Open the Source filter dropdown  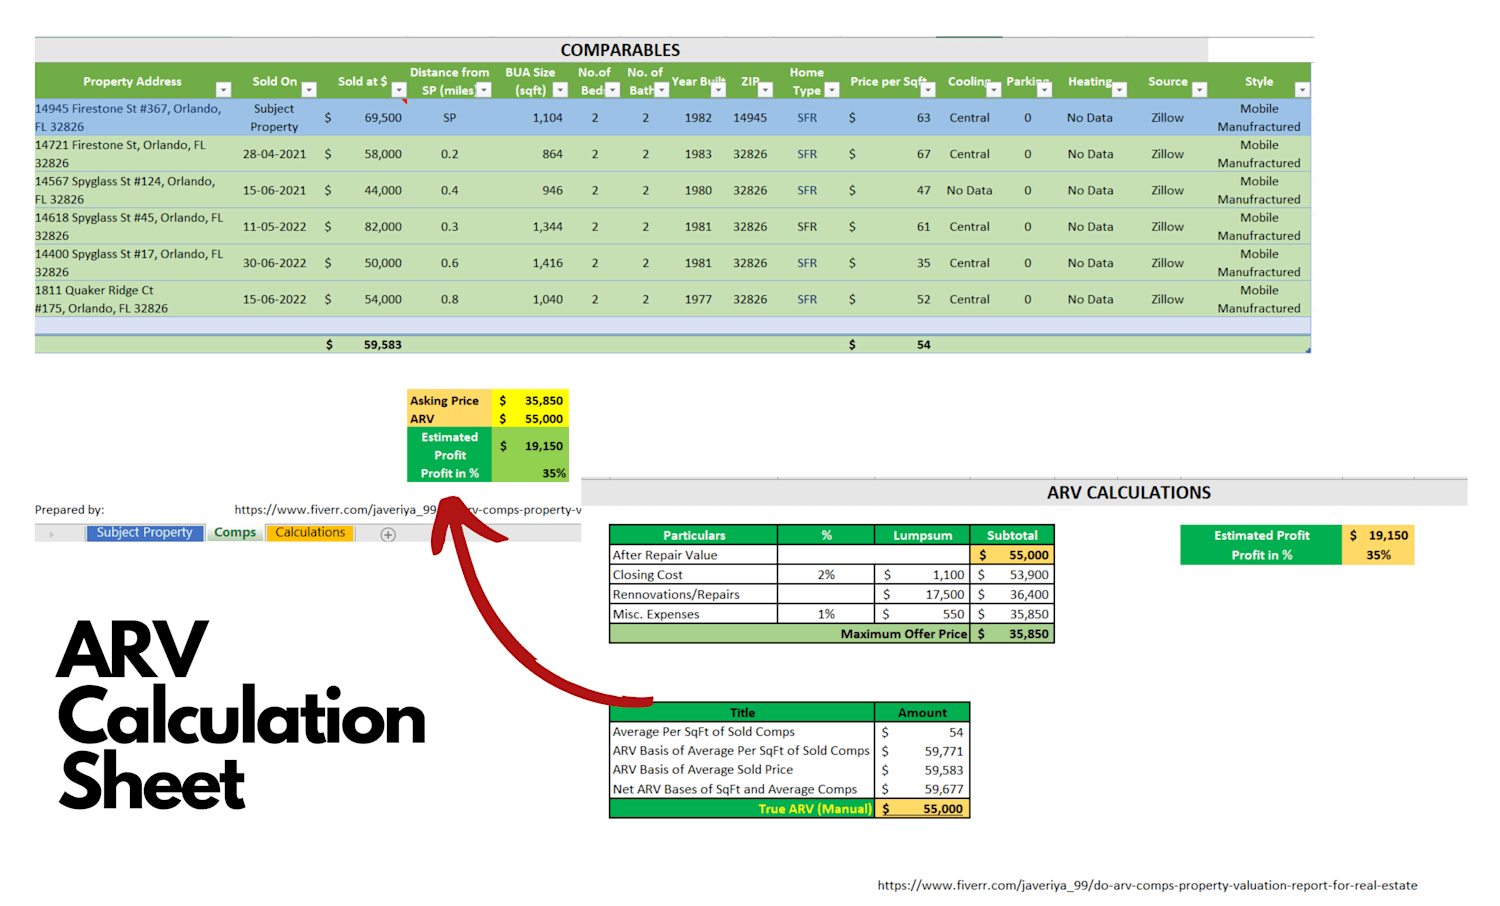(x=1200, y=90)
